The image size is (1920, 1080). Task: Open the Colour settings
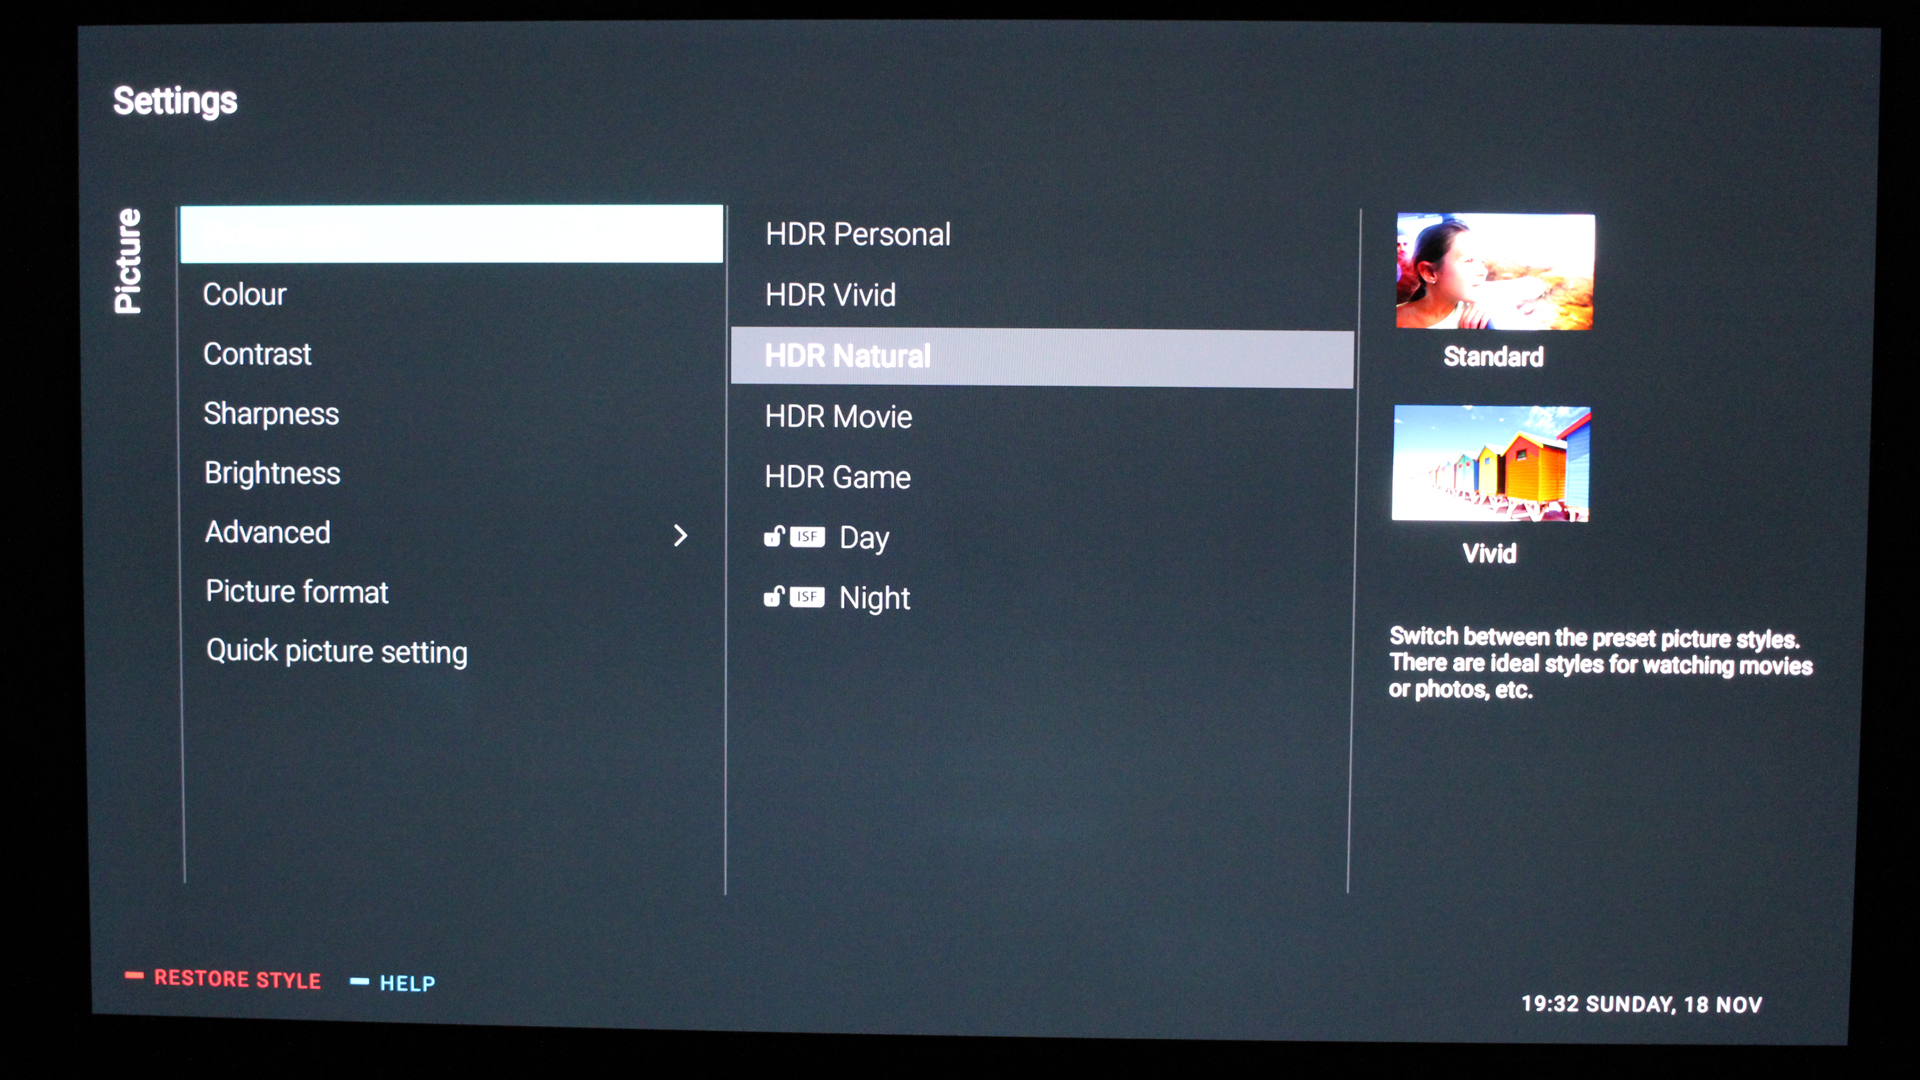[x=241, y=294]
